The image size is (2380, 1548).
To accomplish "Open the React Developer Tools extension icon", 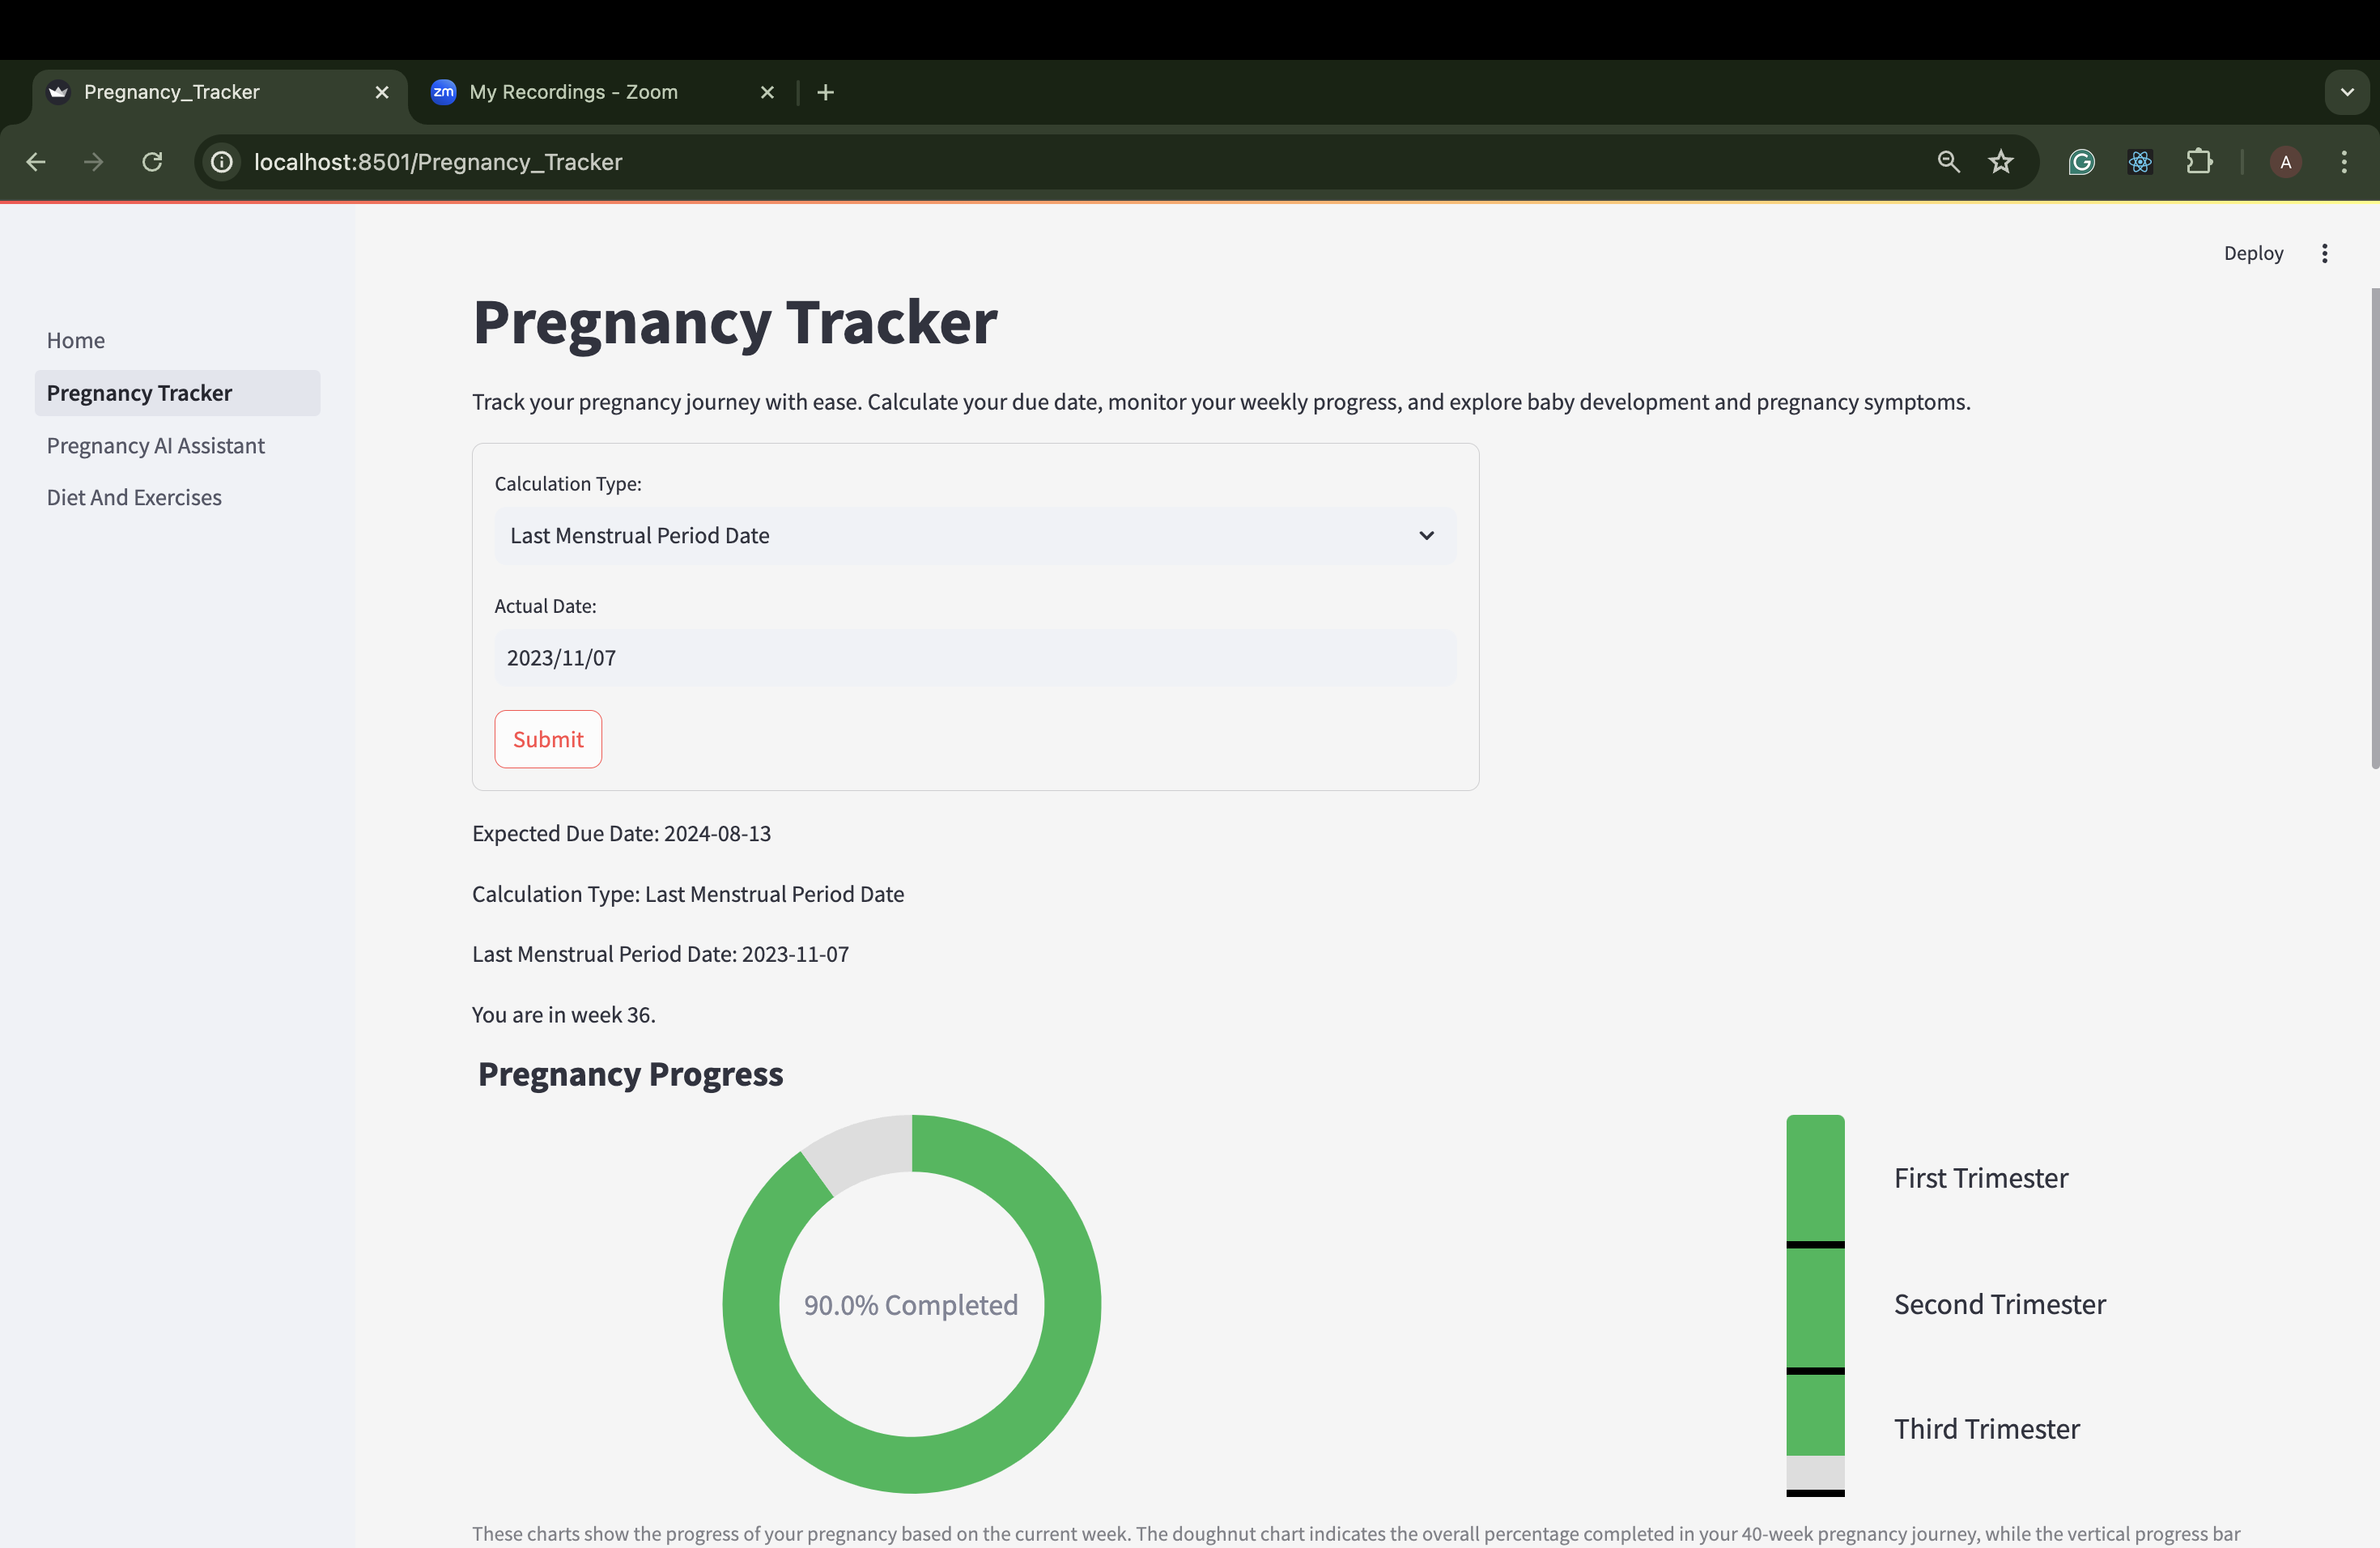I will pyautogui.click(x=2140, y=162).
